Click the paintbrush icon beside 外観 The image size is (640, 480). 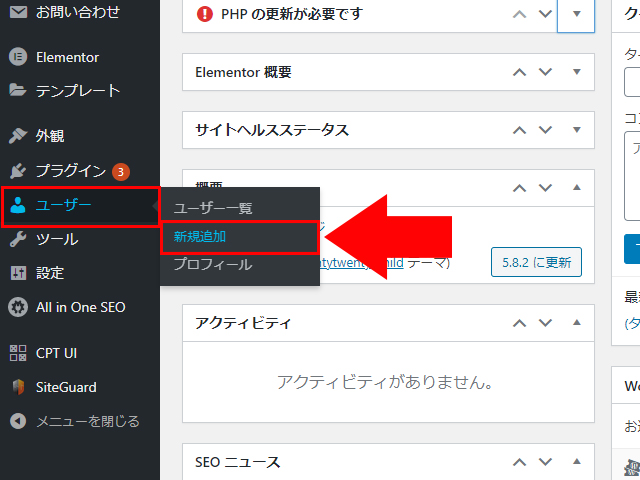pyautogui.click(x=18, y=136)
